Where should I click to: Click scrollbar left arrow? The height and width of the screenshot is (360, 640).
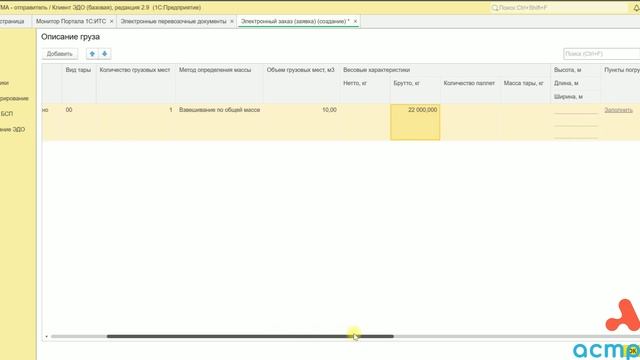pyautogui.click(x=47, y=336)
